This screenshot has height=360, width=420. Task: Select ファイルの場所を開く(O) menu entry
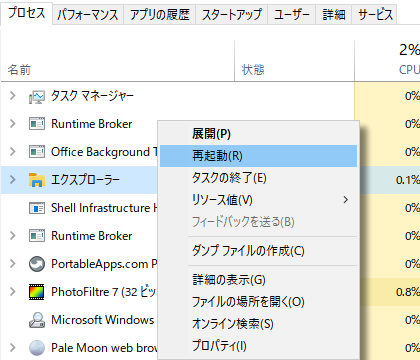coord(258,302)
